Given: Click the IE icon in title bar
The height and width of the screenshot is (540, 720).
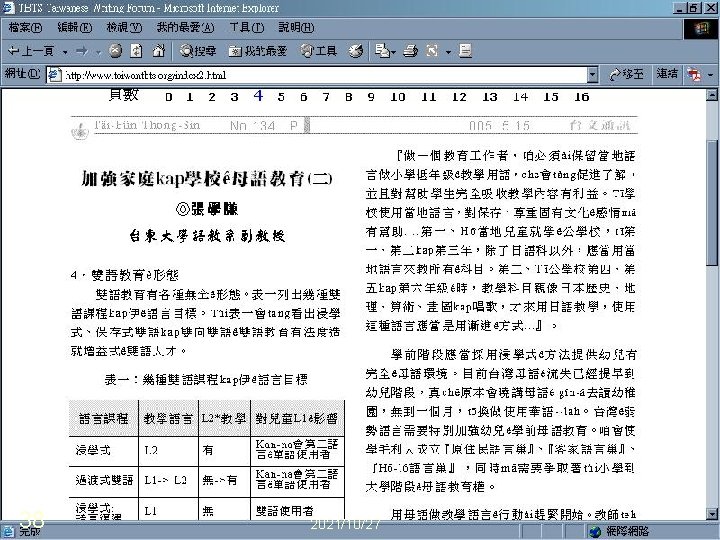Looking at the screenshot, I should pos(8,8).
